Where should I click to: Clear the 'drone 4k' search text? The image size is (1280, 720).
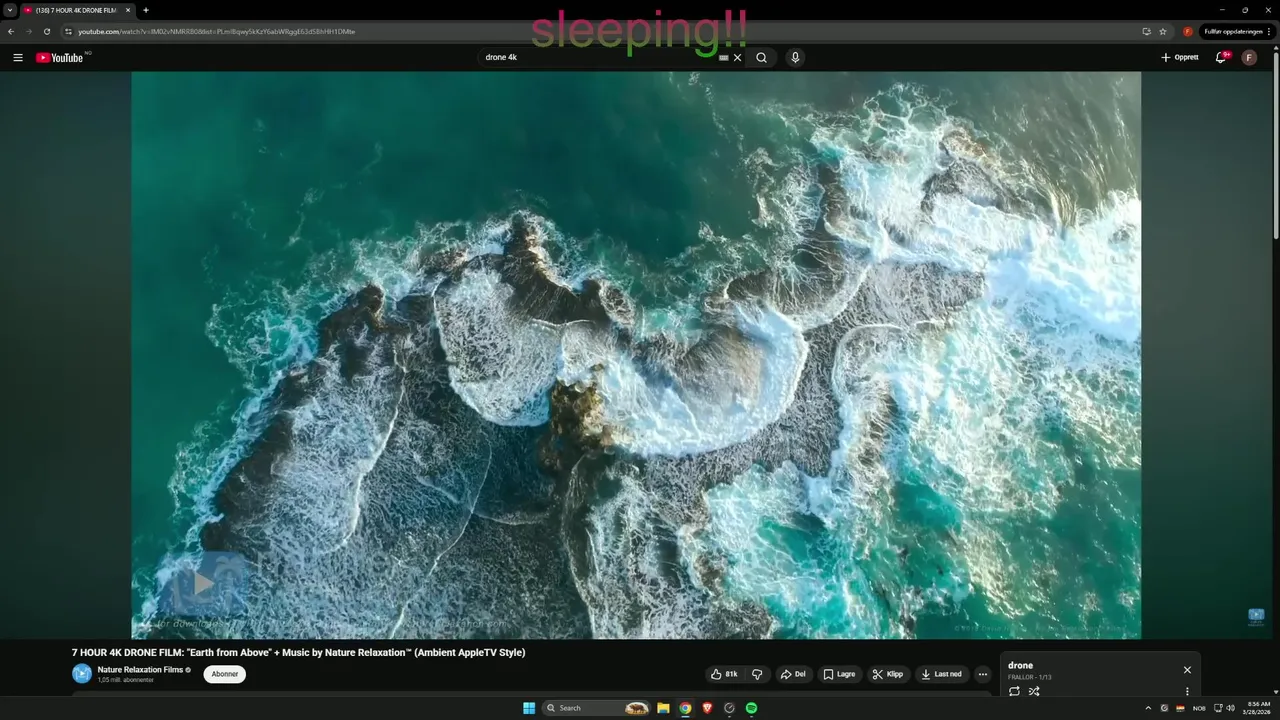pos(738,58)
